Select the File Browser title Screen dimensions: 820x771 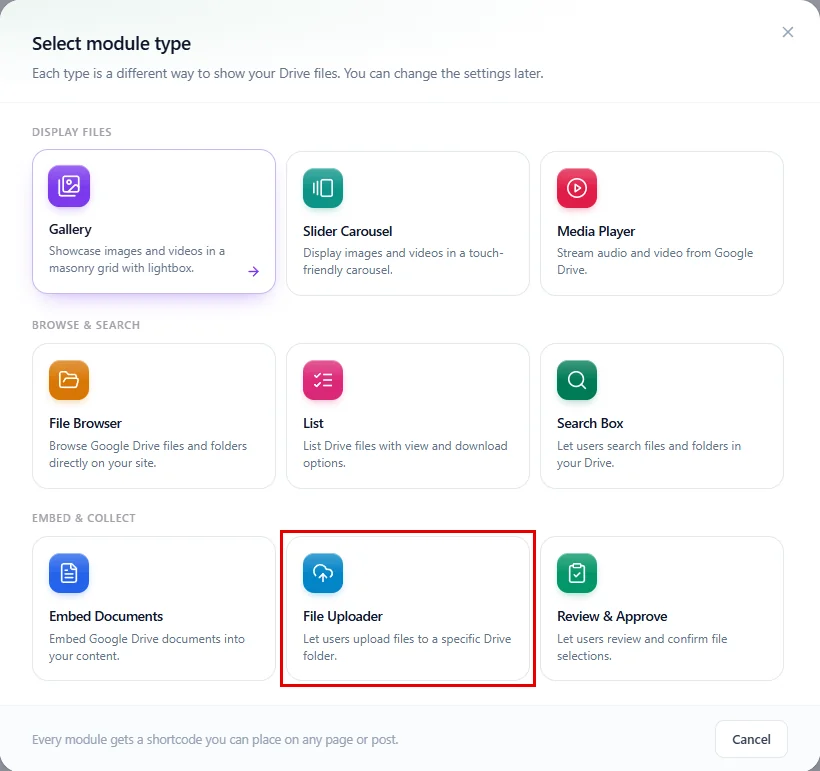point(85,423)
